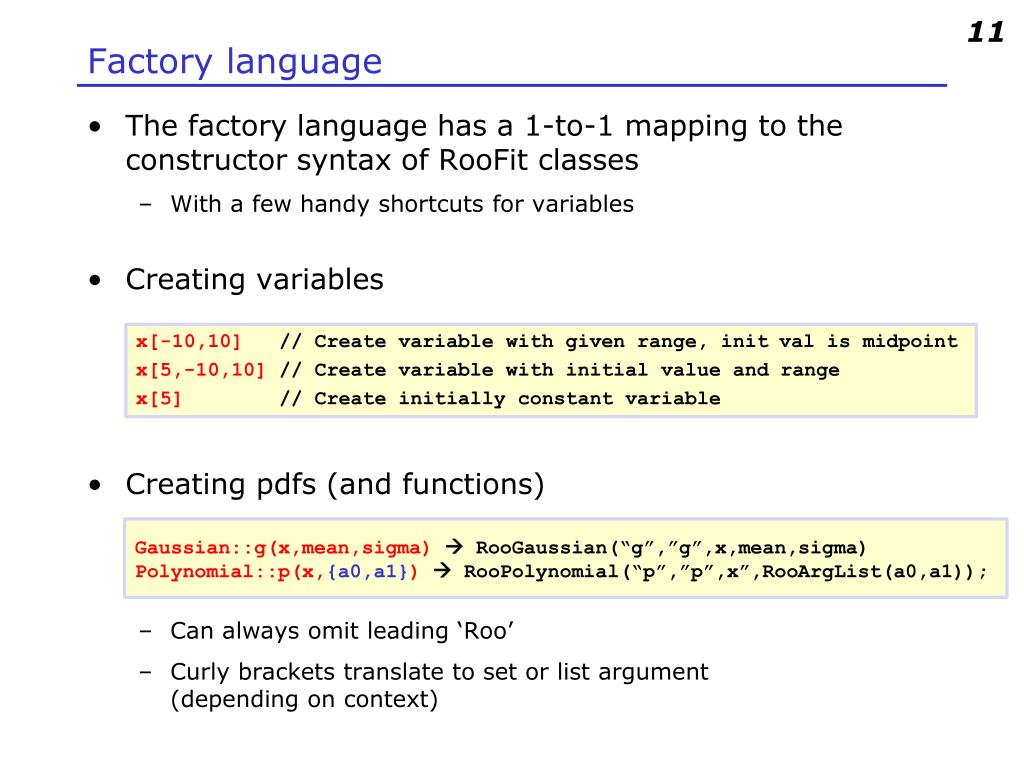Viewport: 1024px width, 768px height.
Task: Click the slide number 11
Action: (985, 32)
